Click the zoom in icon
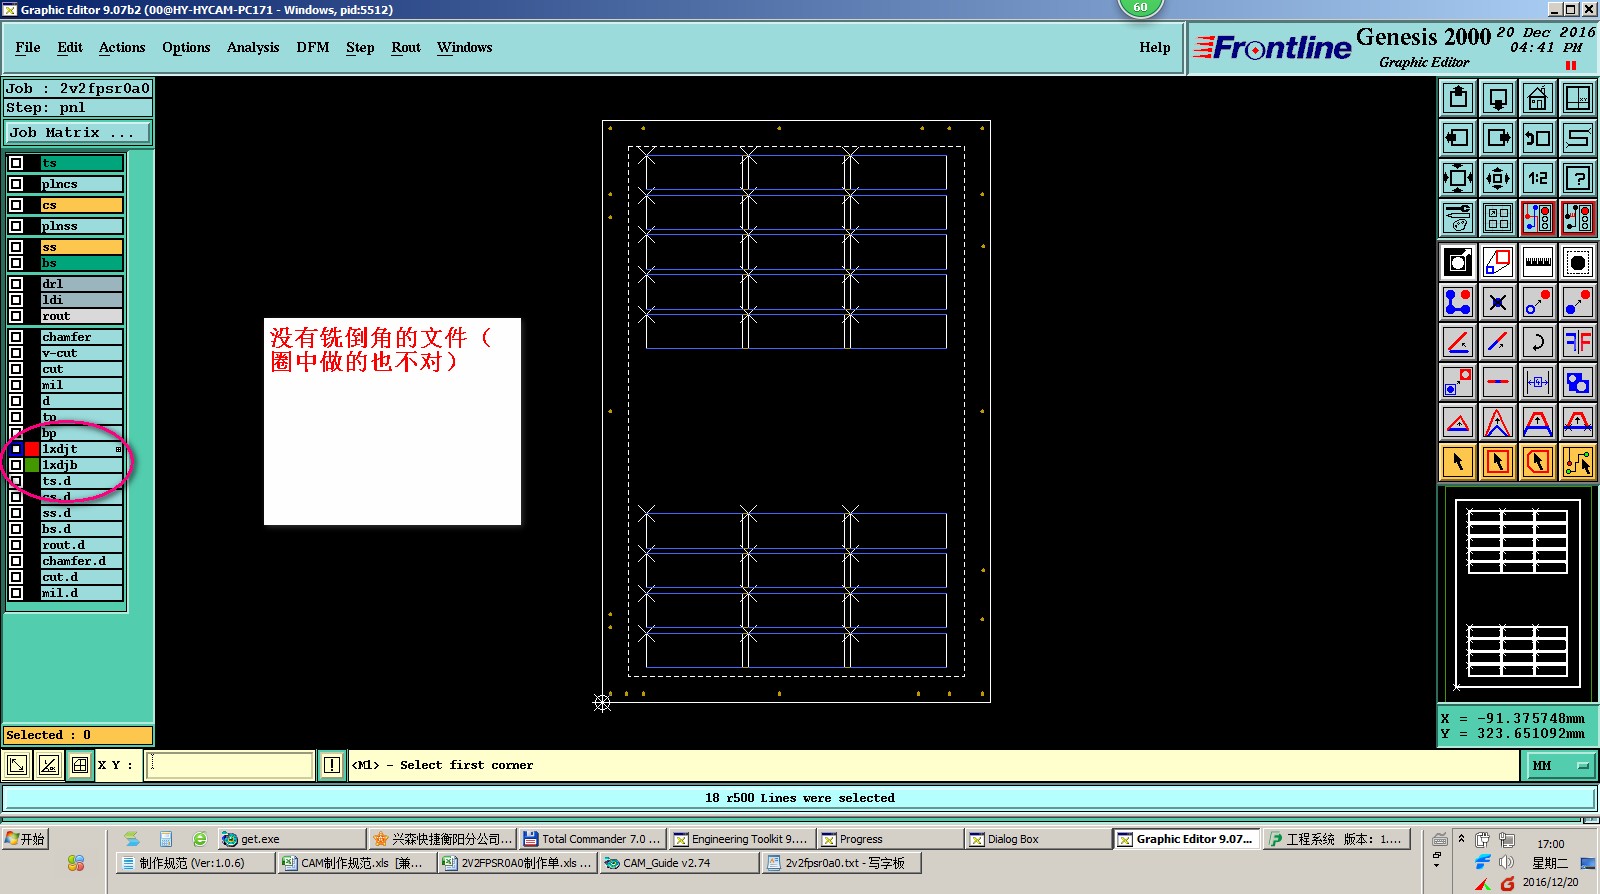This screenshot has height=894, width=1600. [1458, 178]
